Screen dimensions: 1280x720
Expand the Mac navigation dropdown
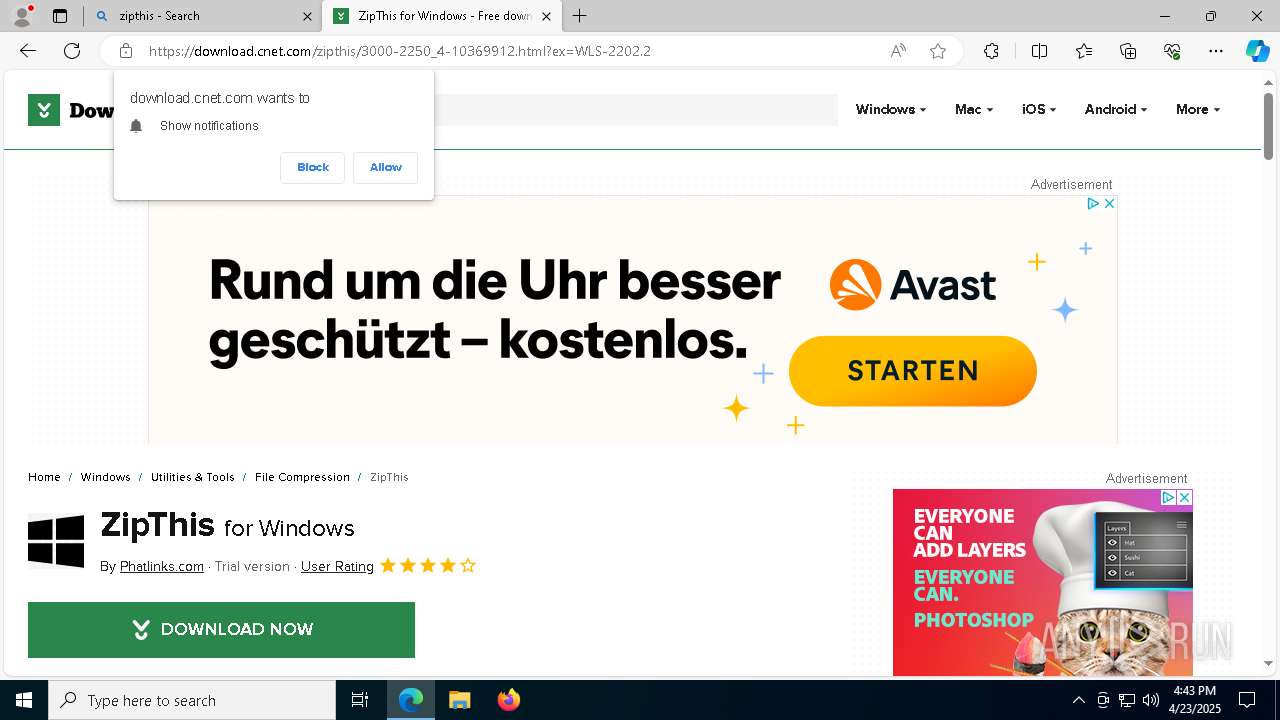973,110
